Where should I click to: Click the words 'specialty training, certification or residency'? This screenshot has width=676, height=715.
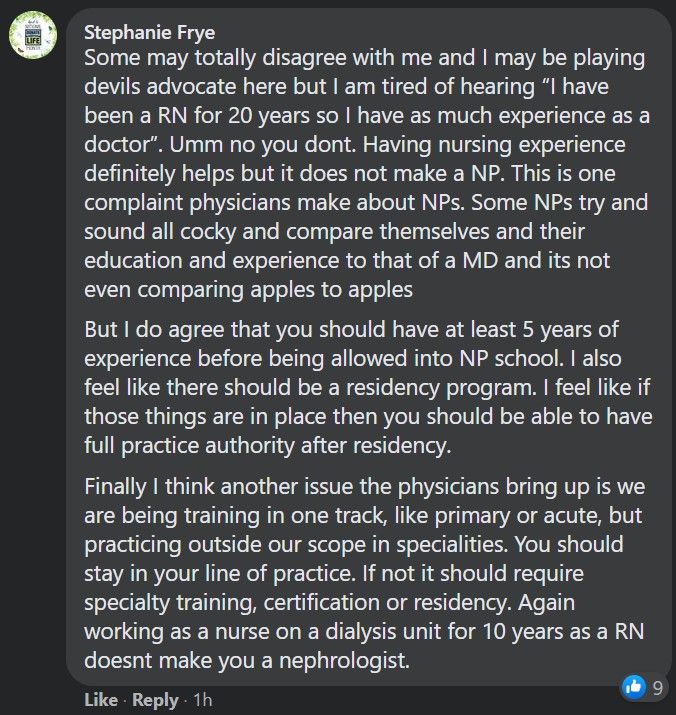(x=297, y=603)
